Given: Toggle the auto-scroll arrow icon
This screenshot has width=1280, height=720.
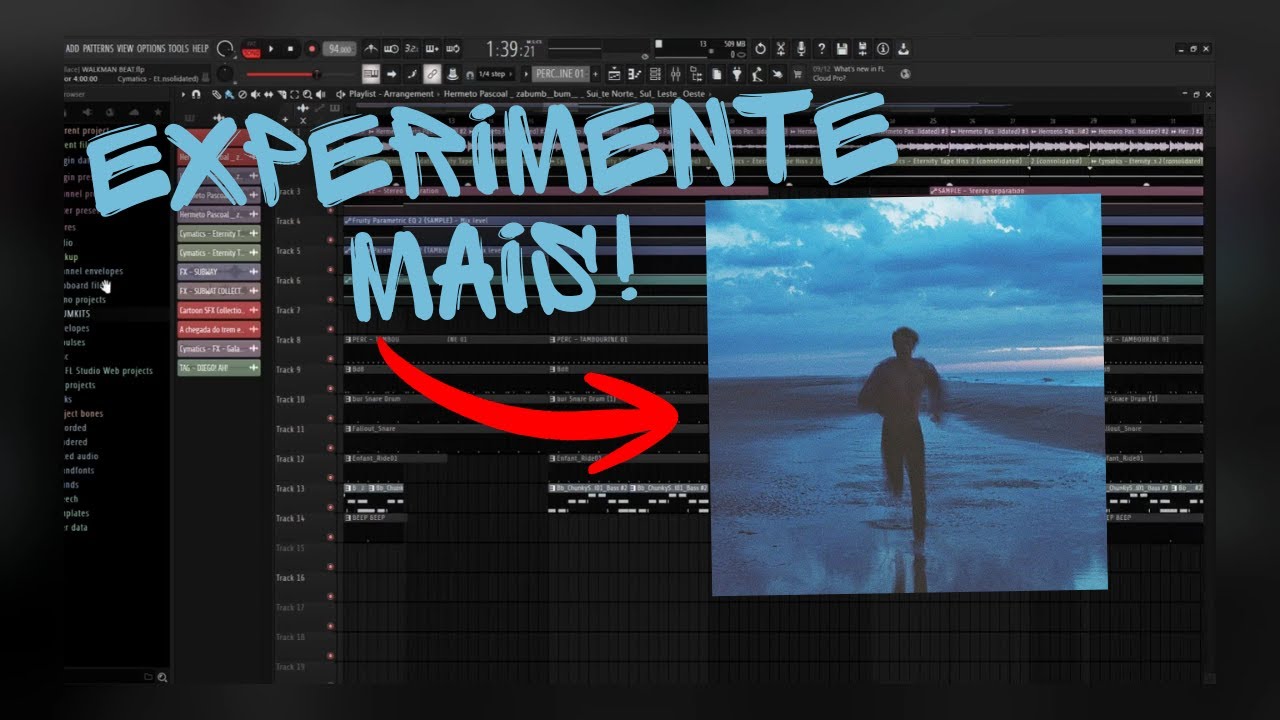Looking at the screenshot, I should 391,74.
